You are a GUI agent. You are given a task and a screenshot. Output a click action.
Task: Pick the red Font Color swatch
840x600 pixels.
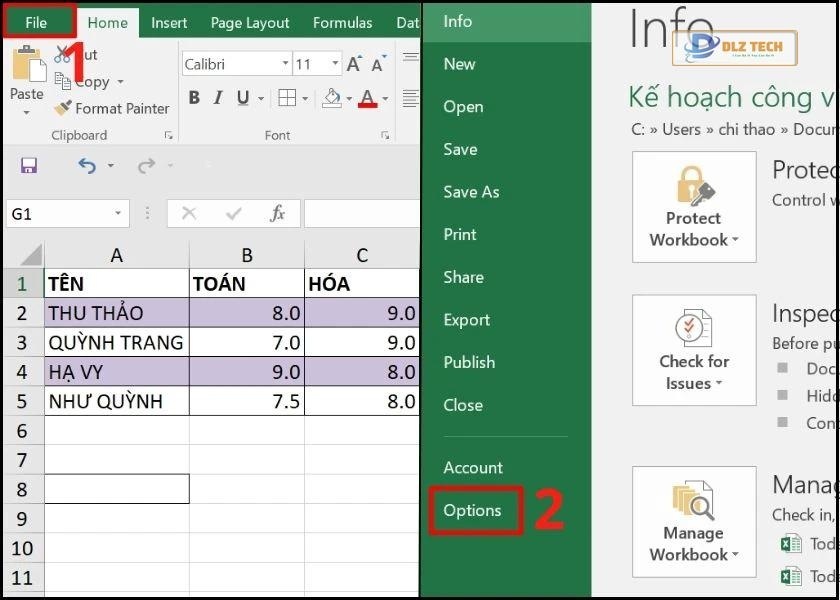coord(366,98)
